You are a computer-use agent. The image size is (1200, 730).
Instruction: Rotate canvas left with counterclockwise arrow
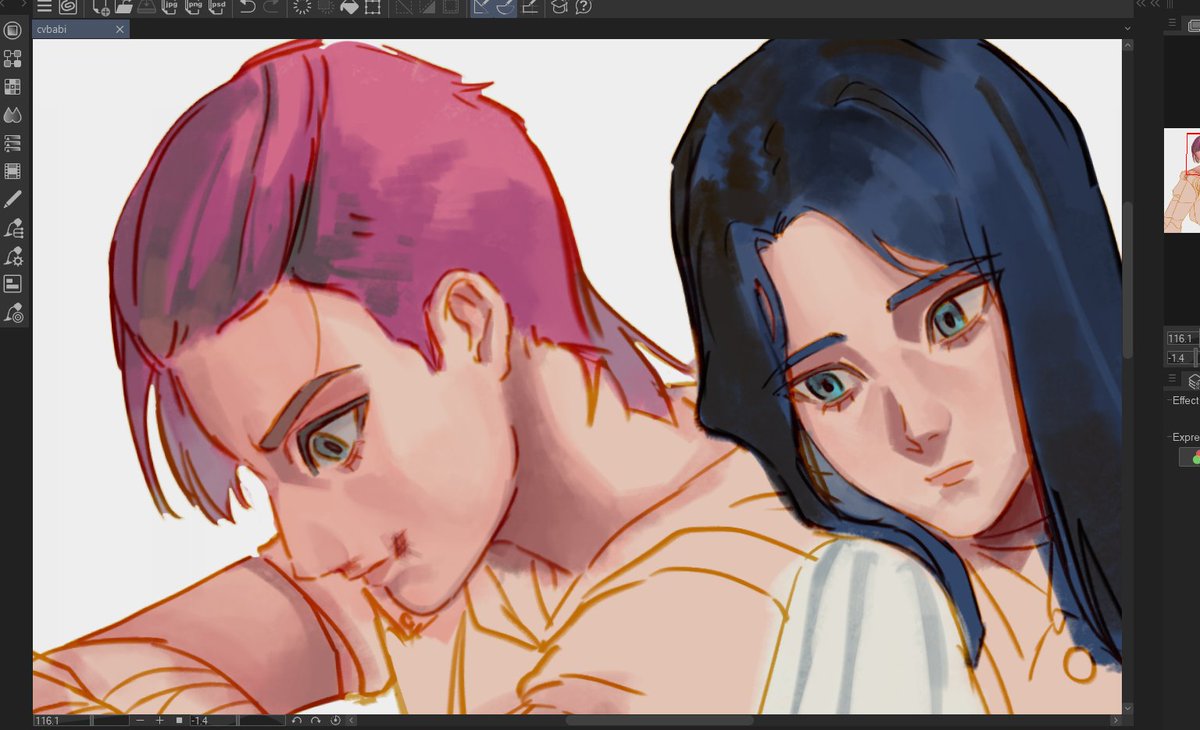(297, 720)
